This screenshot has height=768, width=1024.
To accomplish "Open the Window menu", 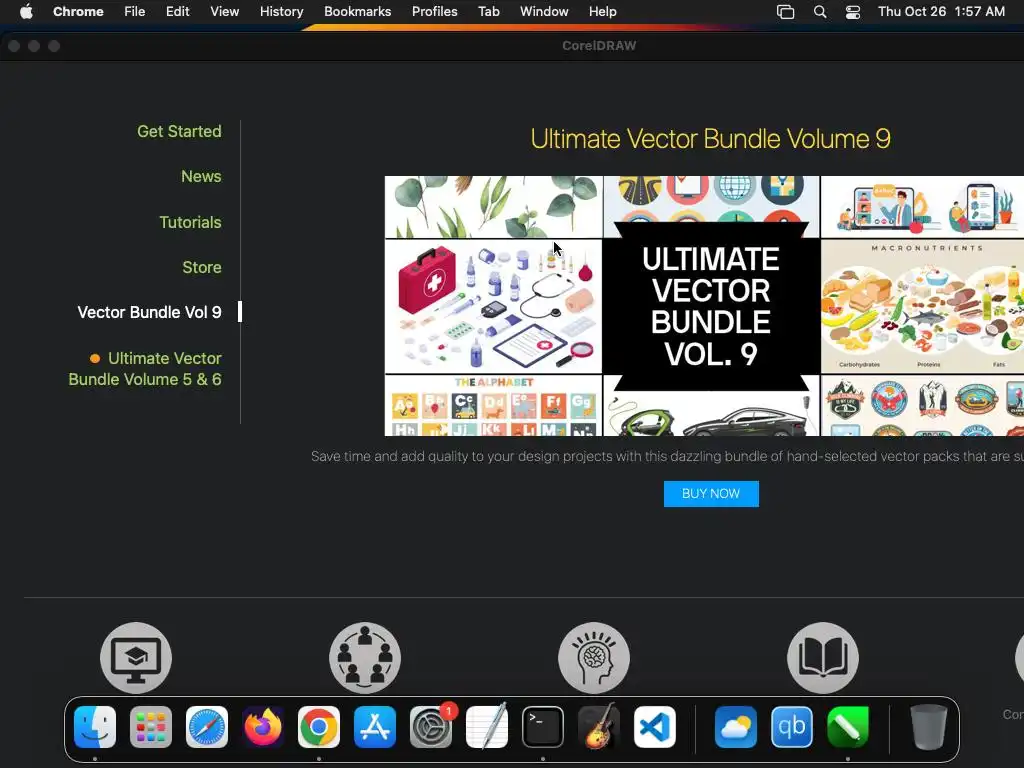I will (x=544, y=12).
